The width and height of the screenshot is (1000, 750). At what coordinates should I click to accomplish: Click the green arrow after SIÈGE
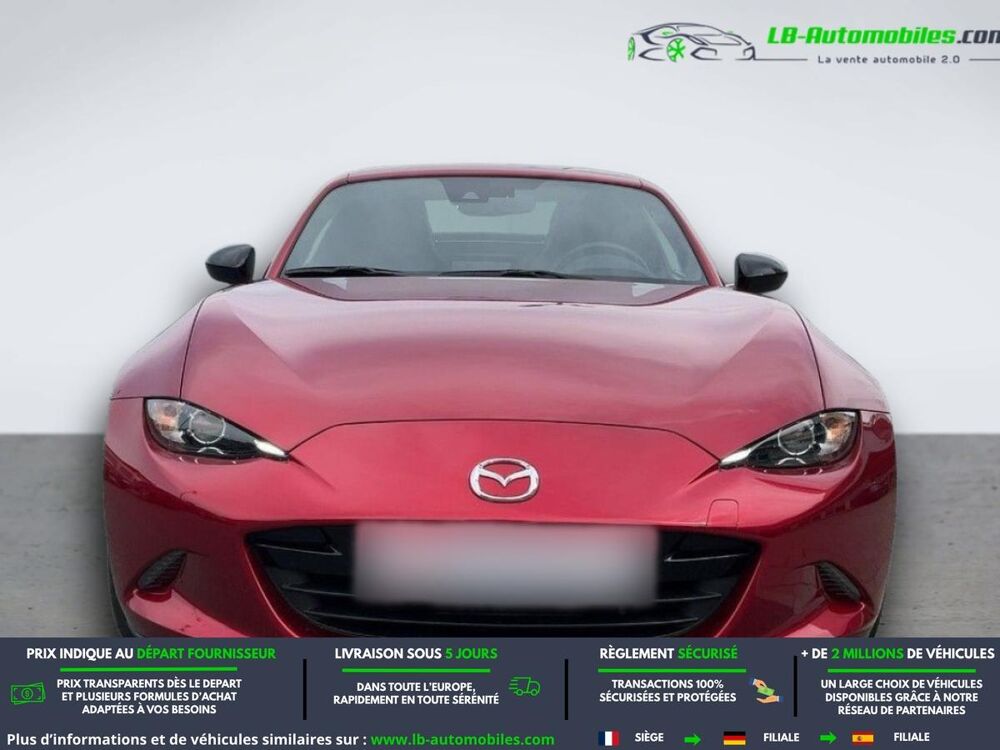click(692, 739)
